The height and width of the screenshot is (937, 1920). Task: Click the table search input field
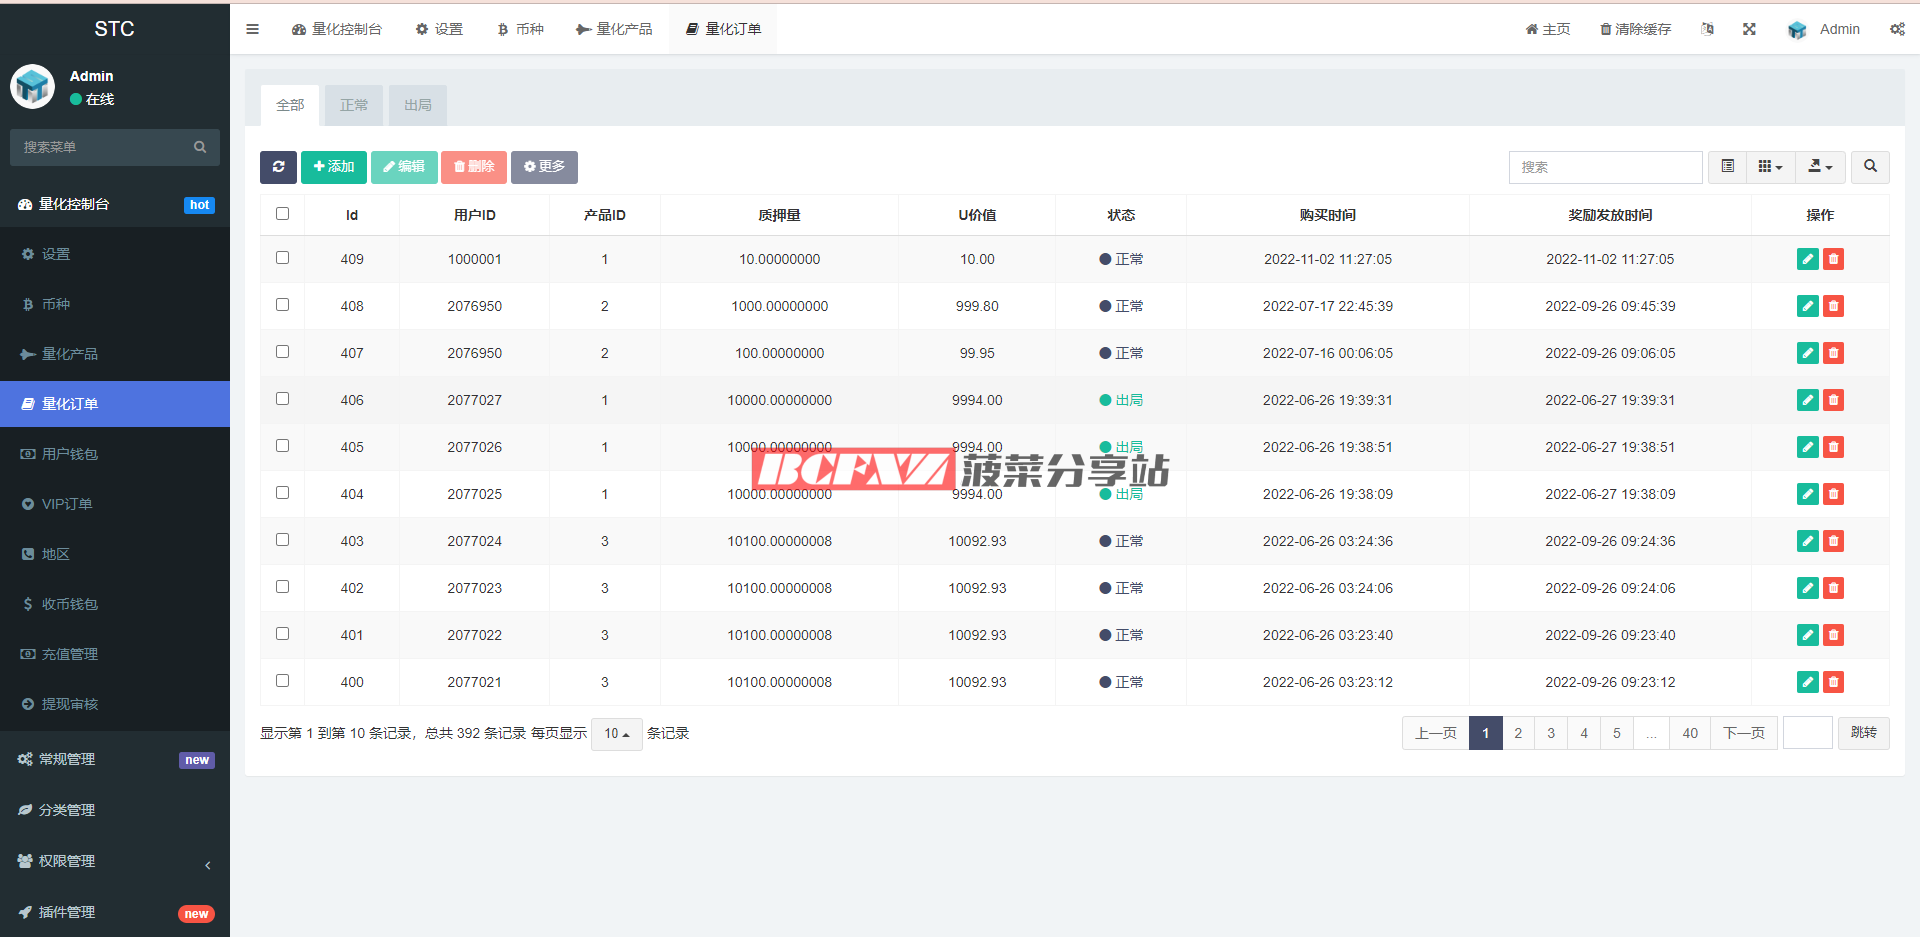point(1605,167)
